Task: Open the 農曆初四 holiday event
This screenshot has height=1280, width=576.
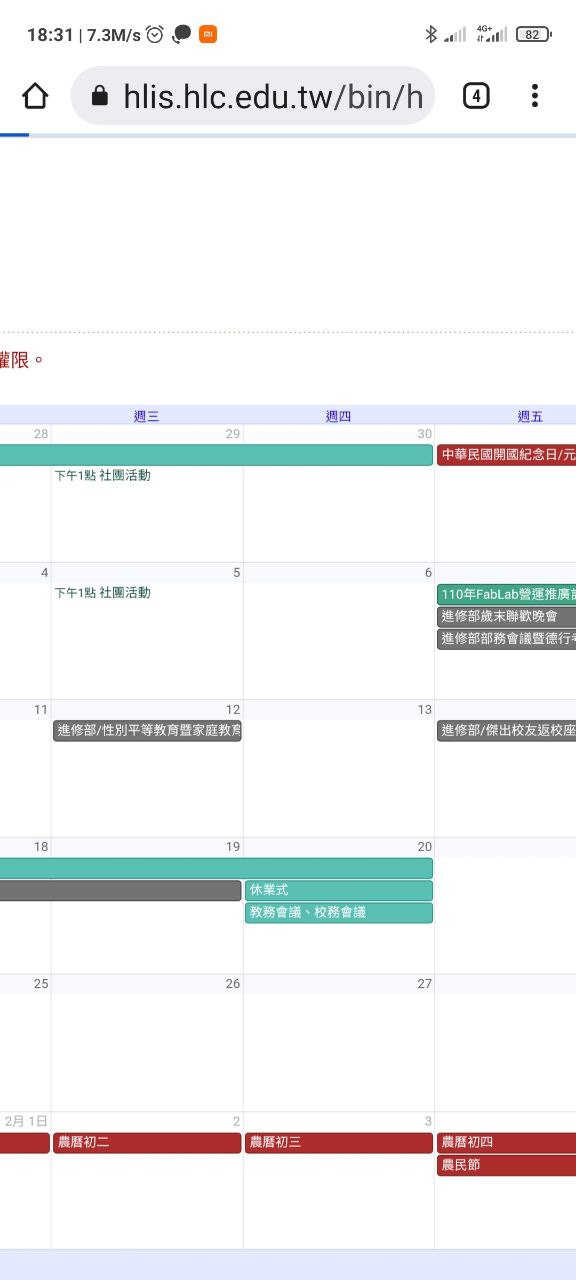Action: coord(506,1143)
